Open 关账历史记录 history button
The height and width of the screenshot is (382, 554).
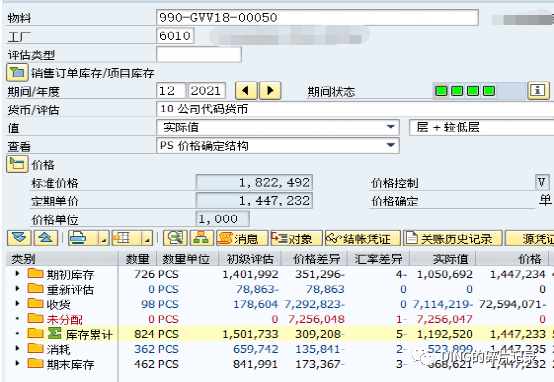pyautogui.click(x=453, y=238)
